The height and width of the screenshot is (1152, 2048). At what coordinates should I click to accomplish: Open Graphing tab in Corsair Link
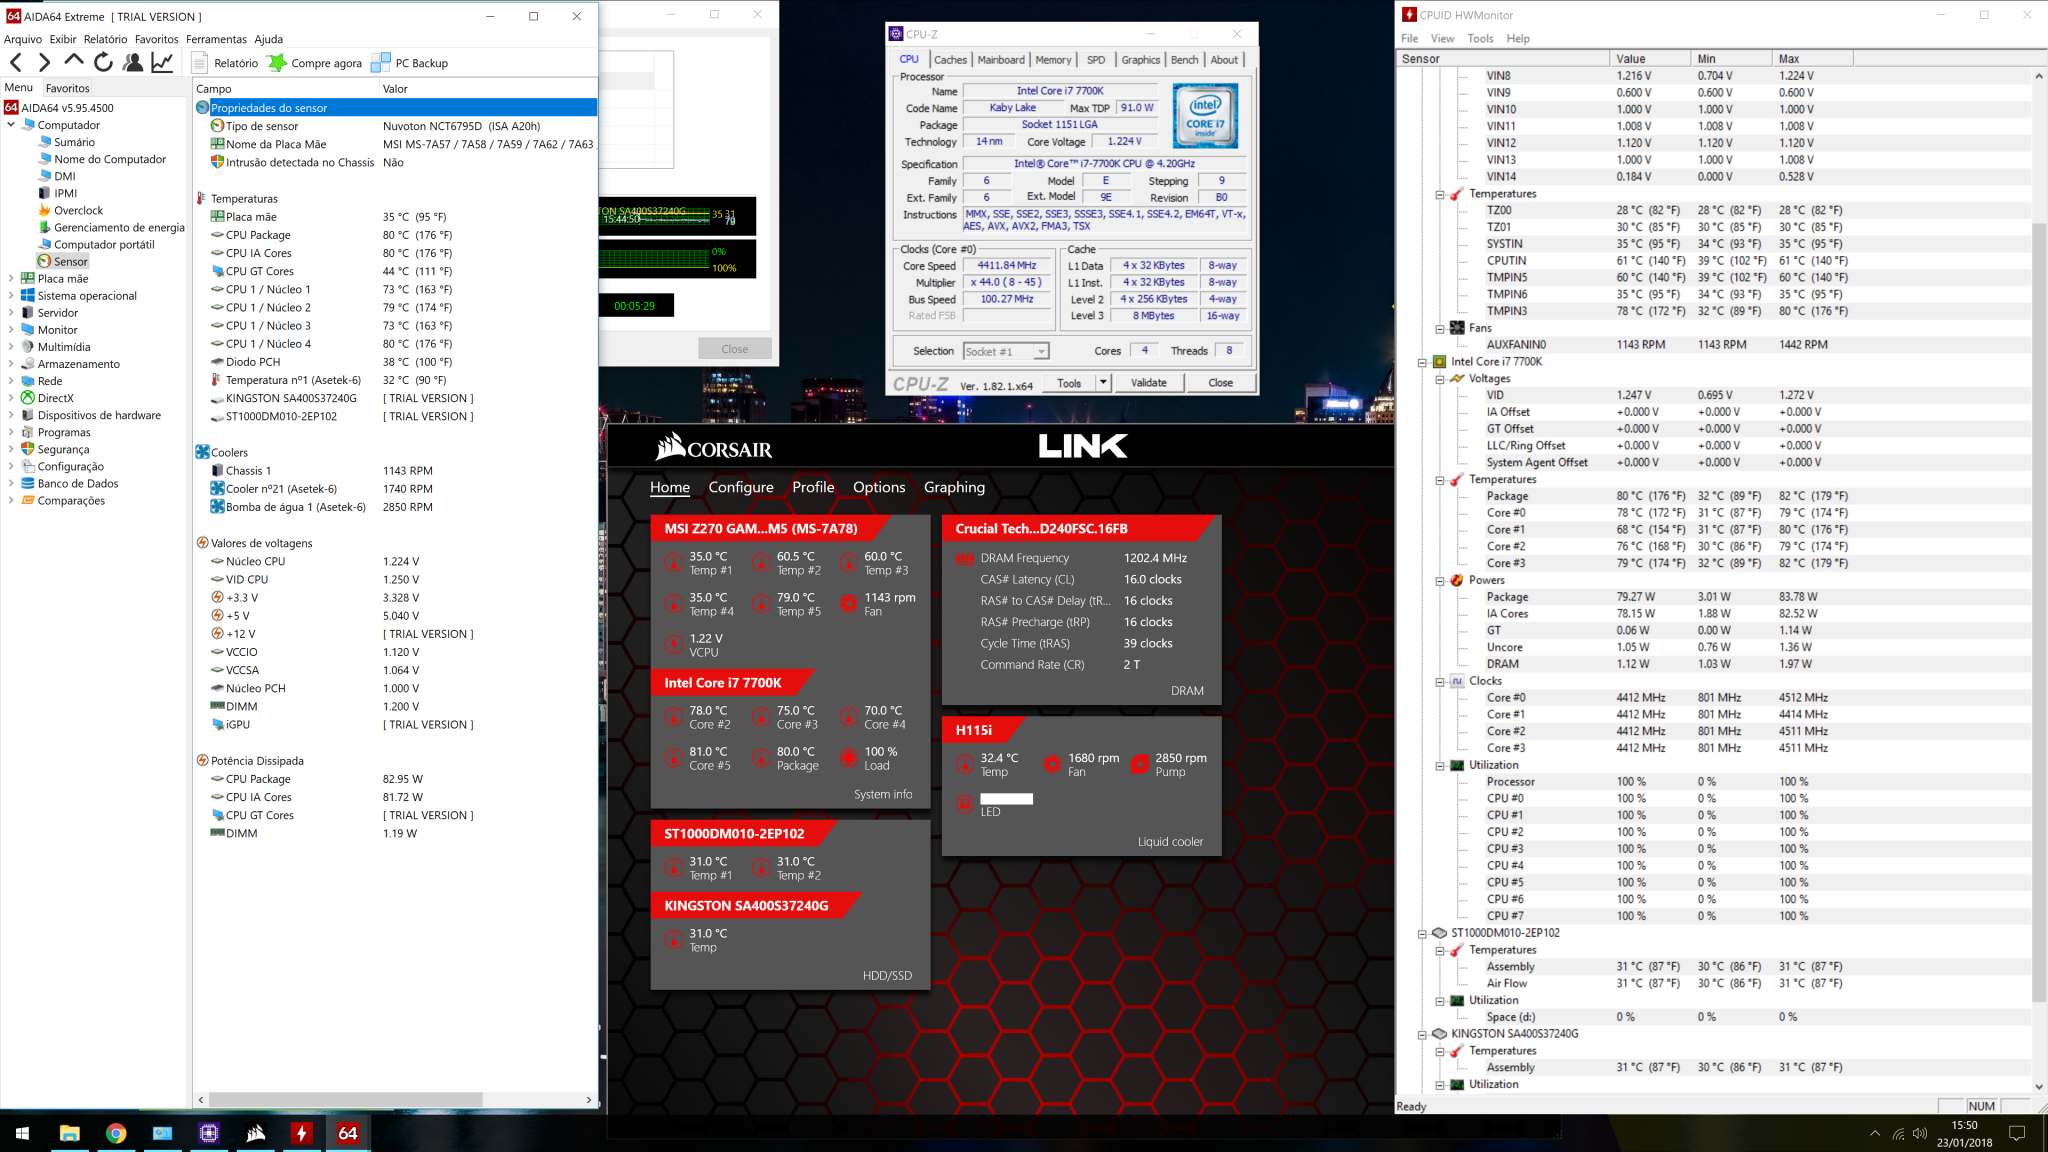coord(954,487)
